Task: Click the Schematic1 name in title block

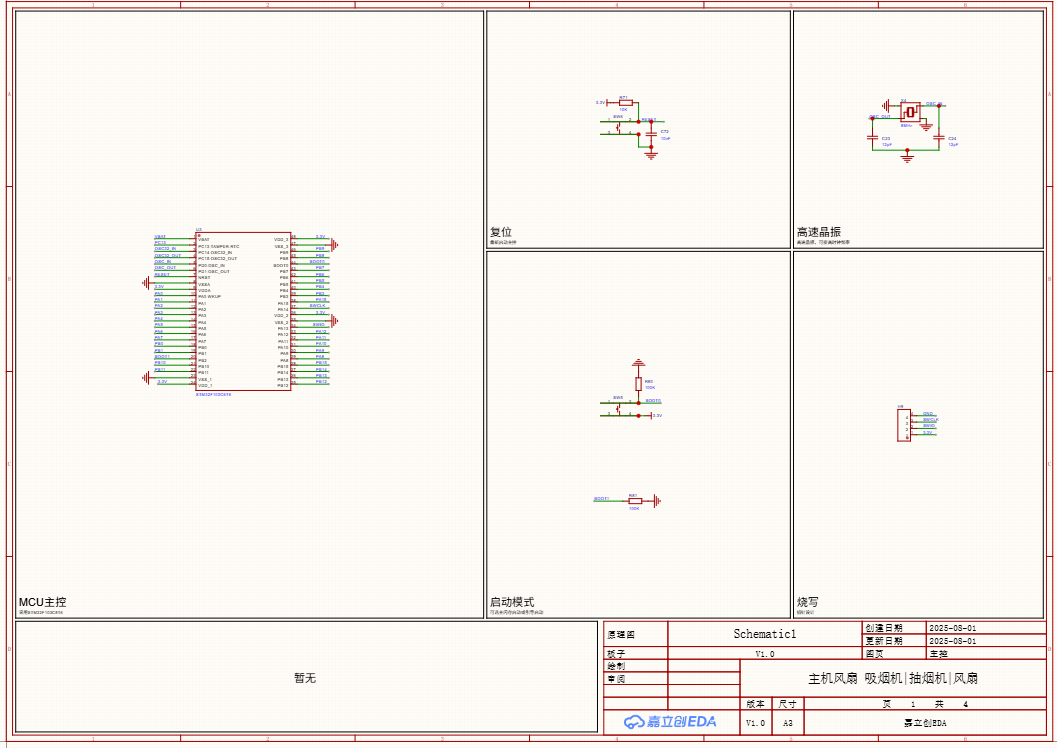Action: click(765, 633)
